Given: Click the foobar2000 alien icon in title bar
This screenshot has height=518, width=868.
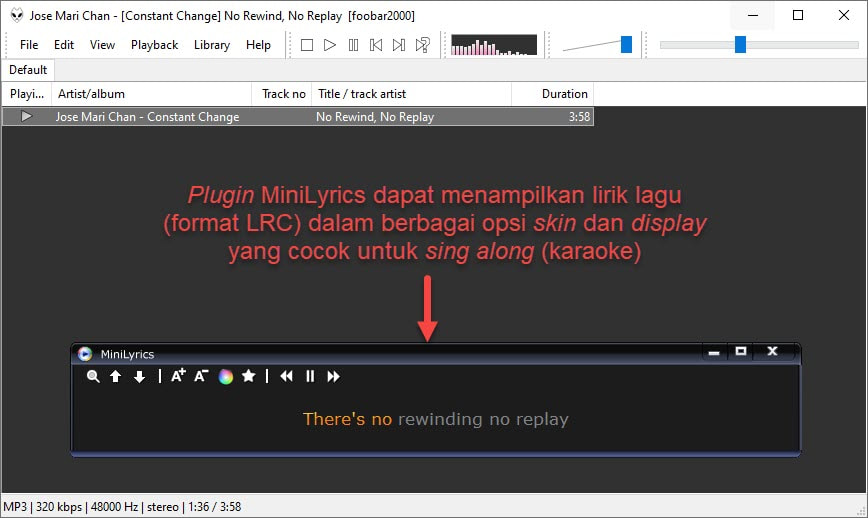Looking at the screenshot, I should click(17, 15).
